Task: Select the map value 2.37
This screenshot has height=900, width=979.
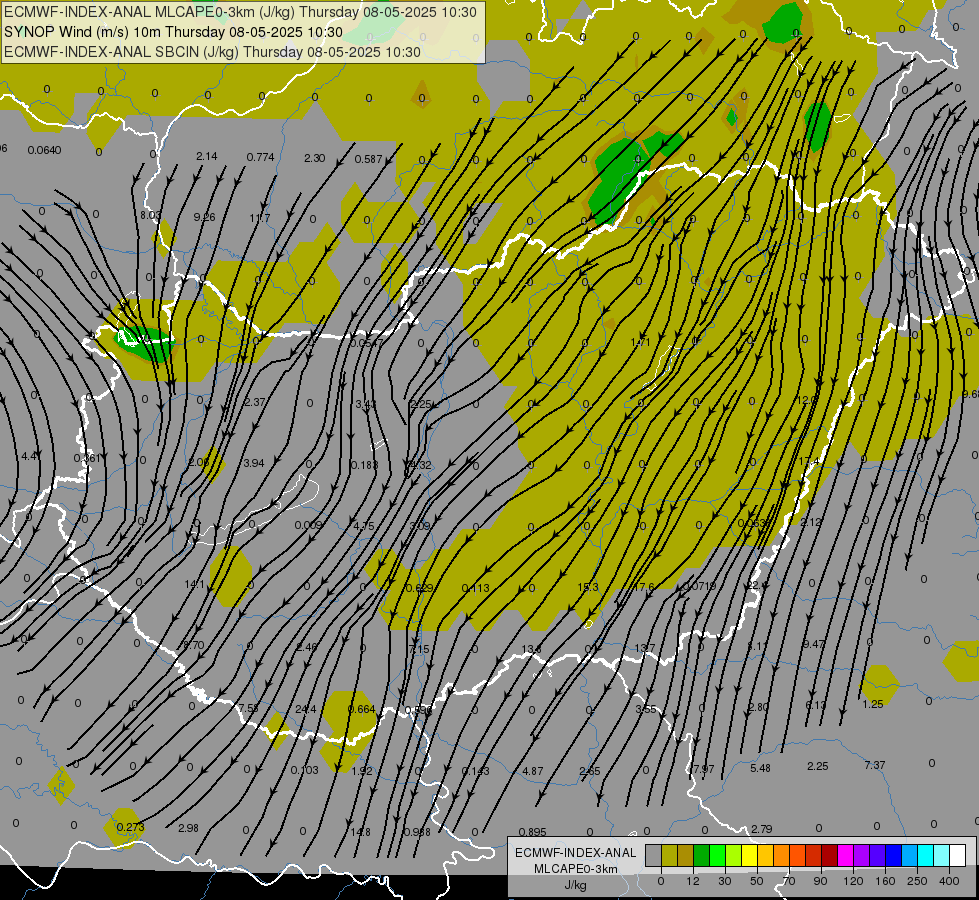Action: [255, 402]
